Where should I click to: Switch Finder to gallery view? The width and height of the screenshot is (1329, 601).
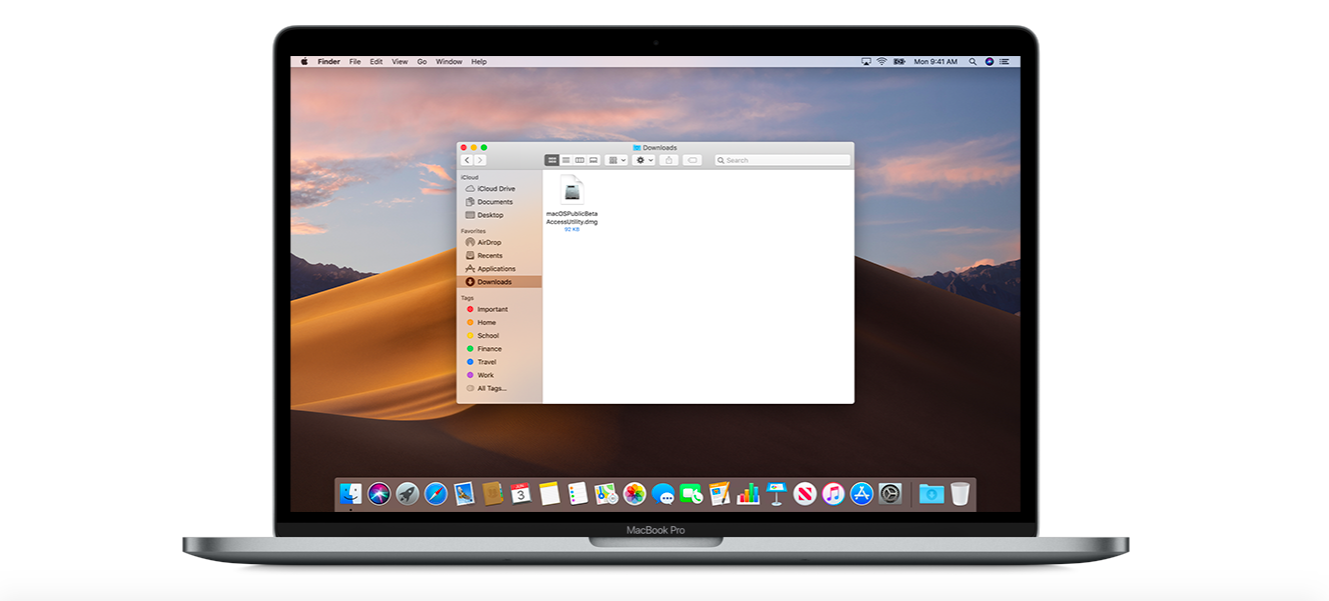tap(593, 160)
